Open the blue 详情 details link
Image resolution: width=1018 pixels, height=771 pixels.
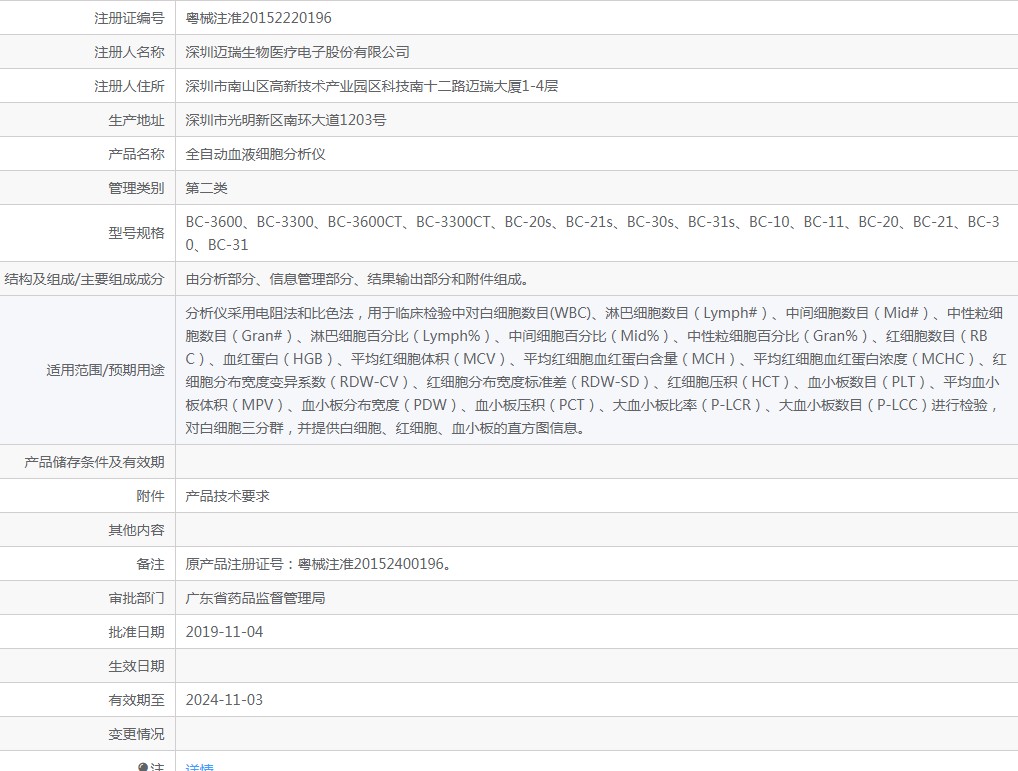click(199, 767)
